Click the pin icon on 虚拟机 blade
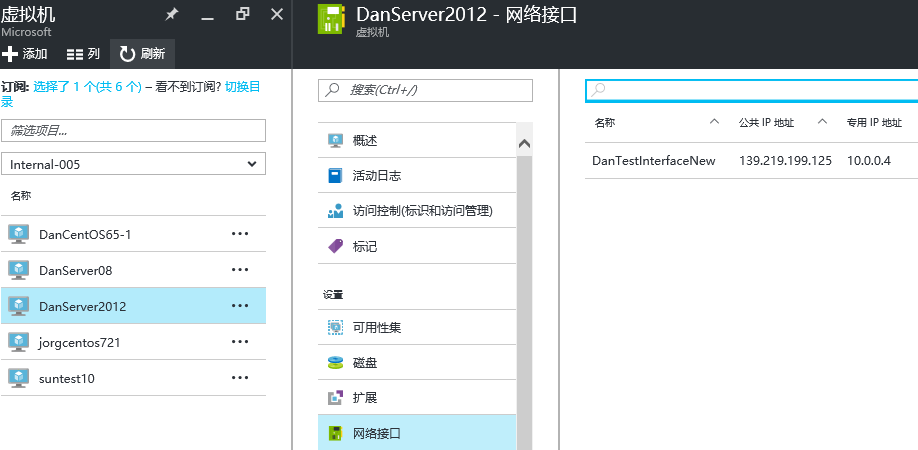Screen dimensions: 918x450 click(x=172, y=15)
